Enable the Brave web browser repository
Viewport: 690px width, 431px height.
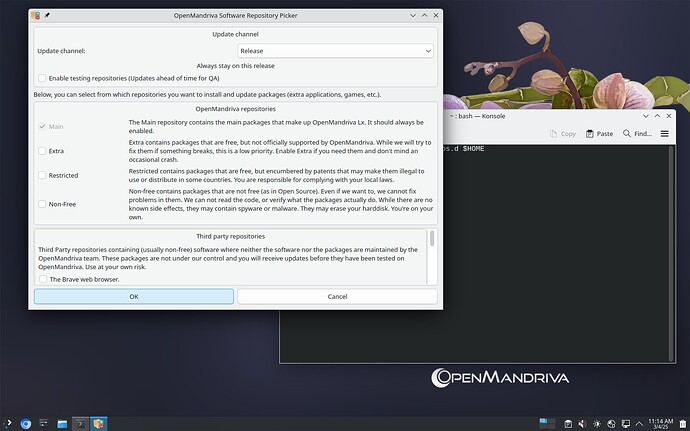click(42, 279)
